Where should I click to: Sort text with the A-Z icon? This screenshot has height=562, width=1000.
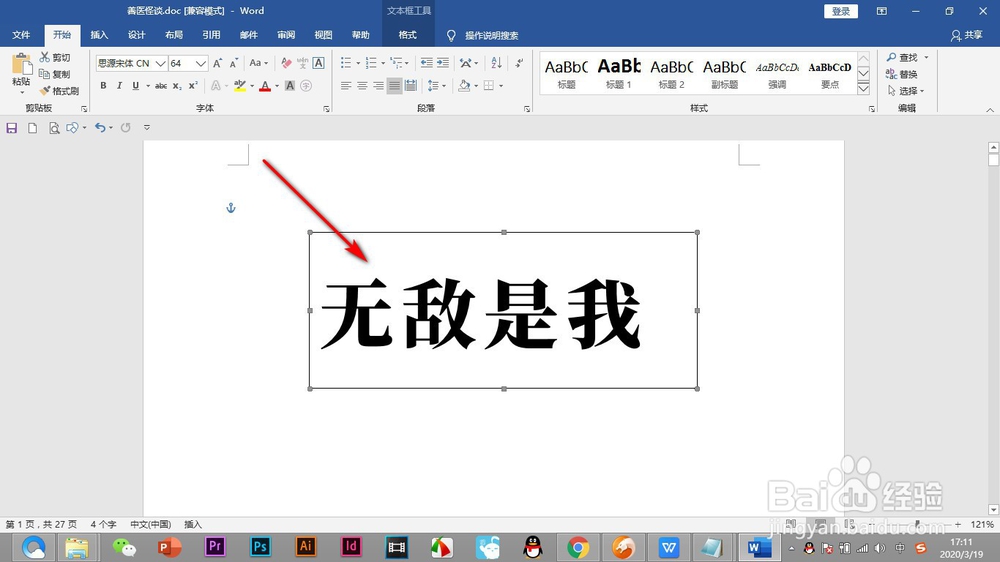point(496,63)
